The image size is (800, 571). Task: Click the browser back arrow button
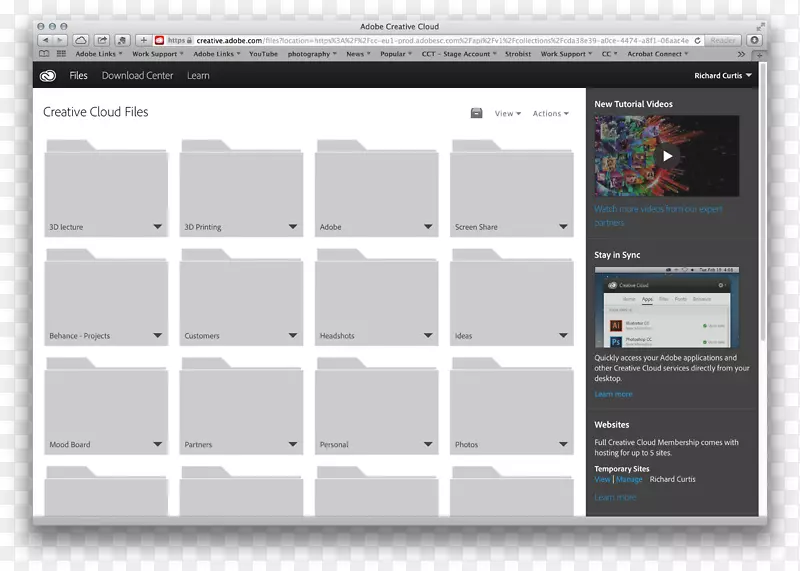click(x=45, y=40)
